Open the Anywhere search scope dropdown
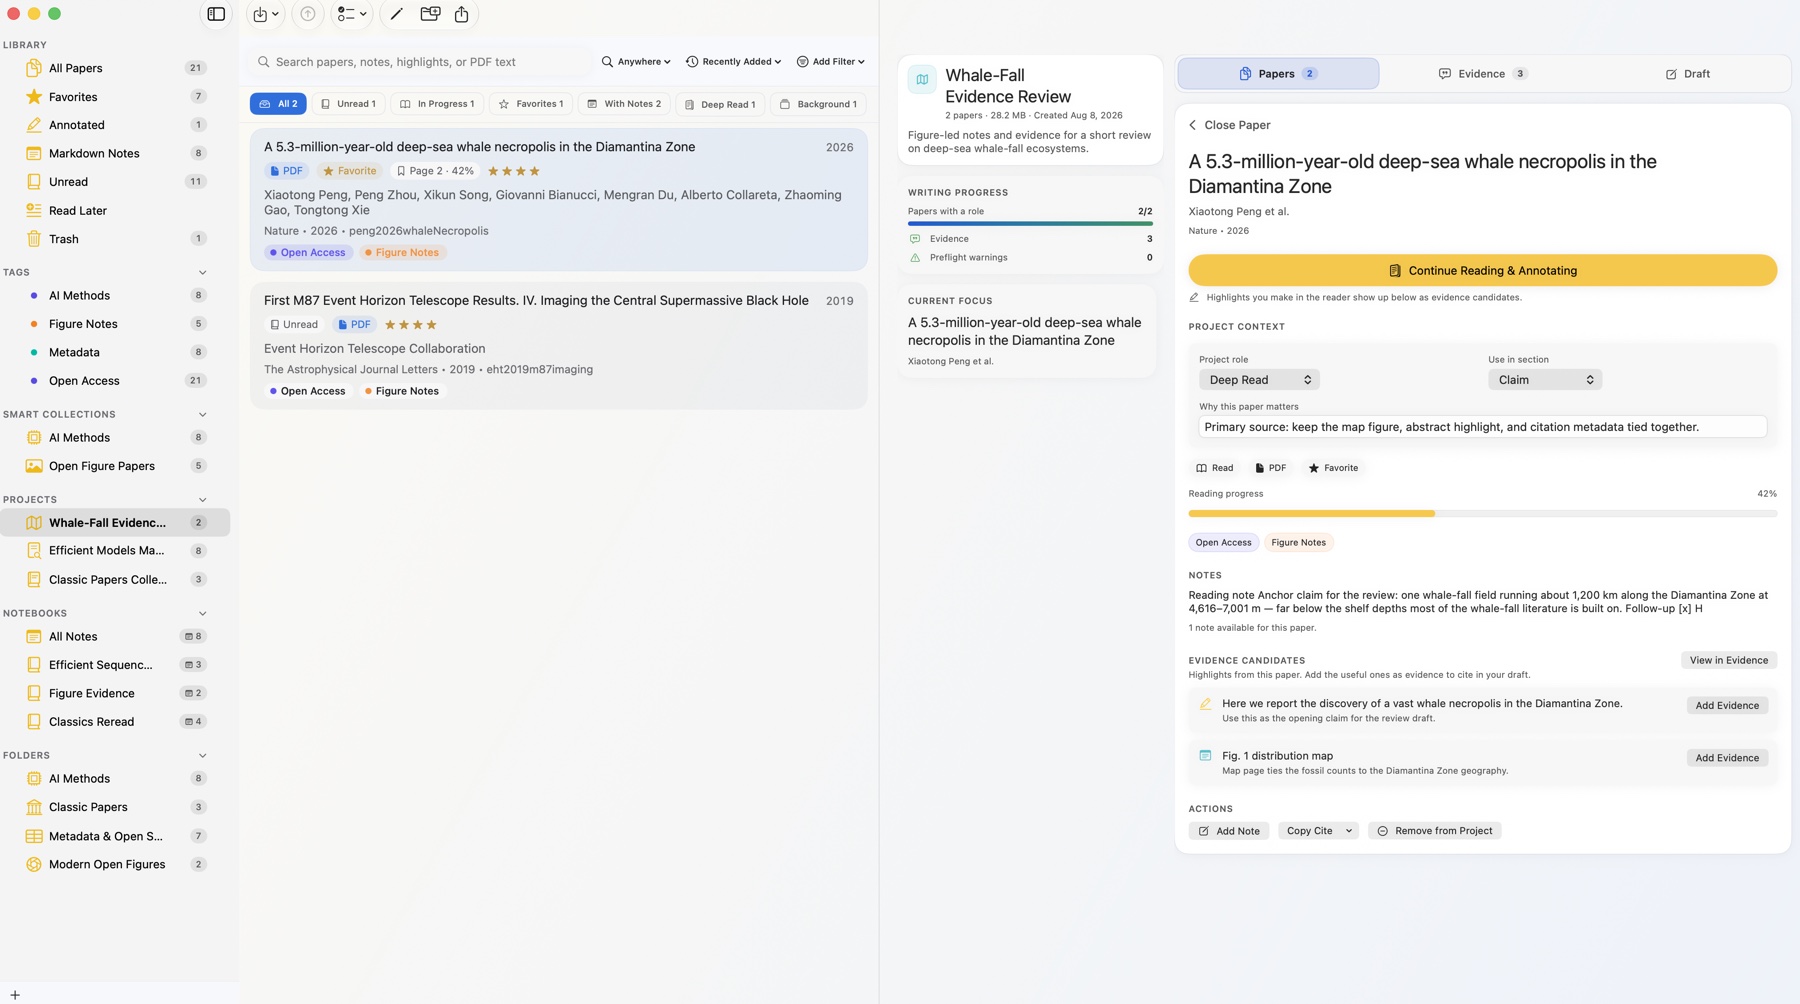This screenshot has height=1004, width=1800. pyautogui.click(x=636, y=62)
